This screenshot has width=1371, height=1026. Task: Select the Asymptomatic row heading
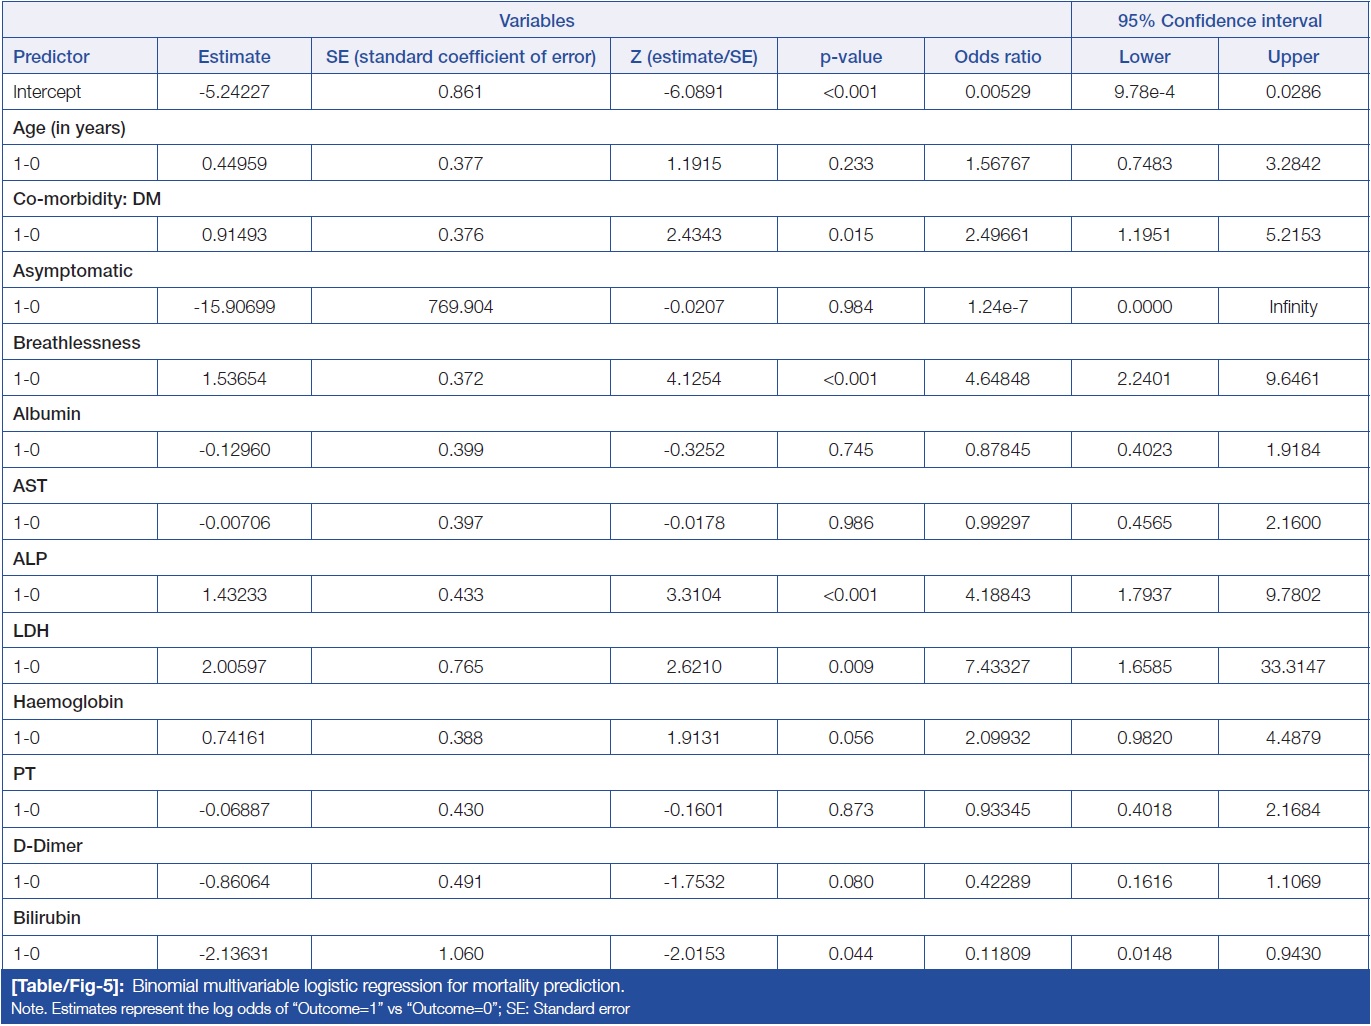[x=73, y=271]
